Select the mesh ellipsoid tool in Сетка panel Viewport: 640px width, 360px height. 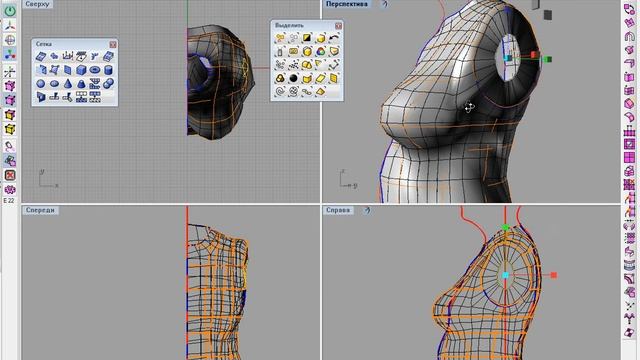point(54,84)
